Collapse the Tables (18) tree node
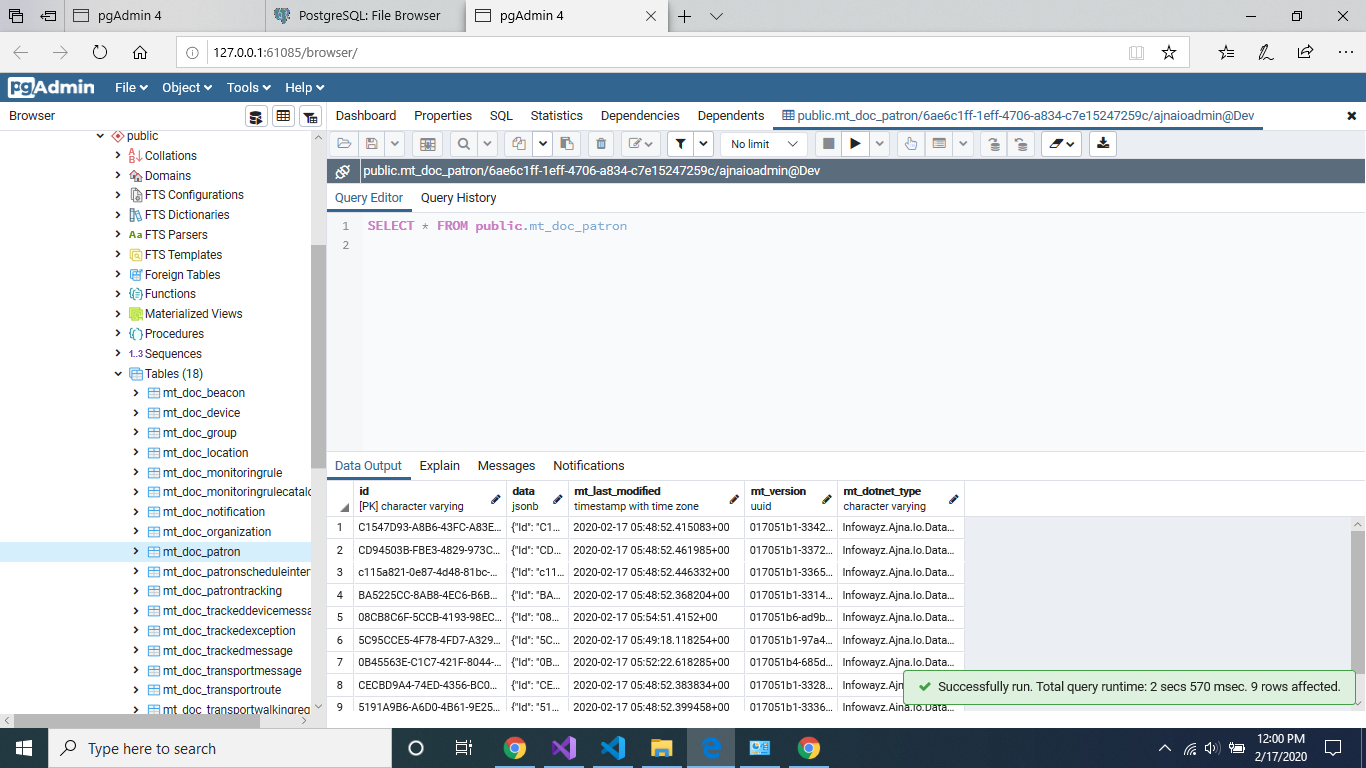 (x=119, y=374)
